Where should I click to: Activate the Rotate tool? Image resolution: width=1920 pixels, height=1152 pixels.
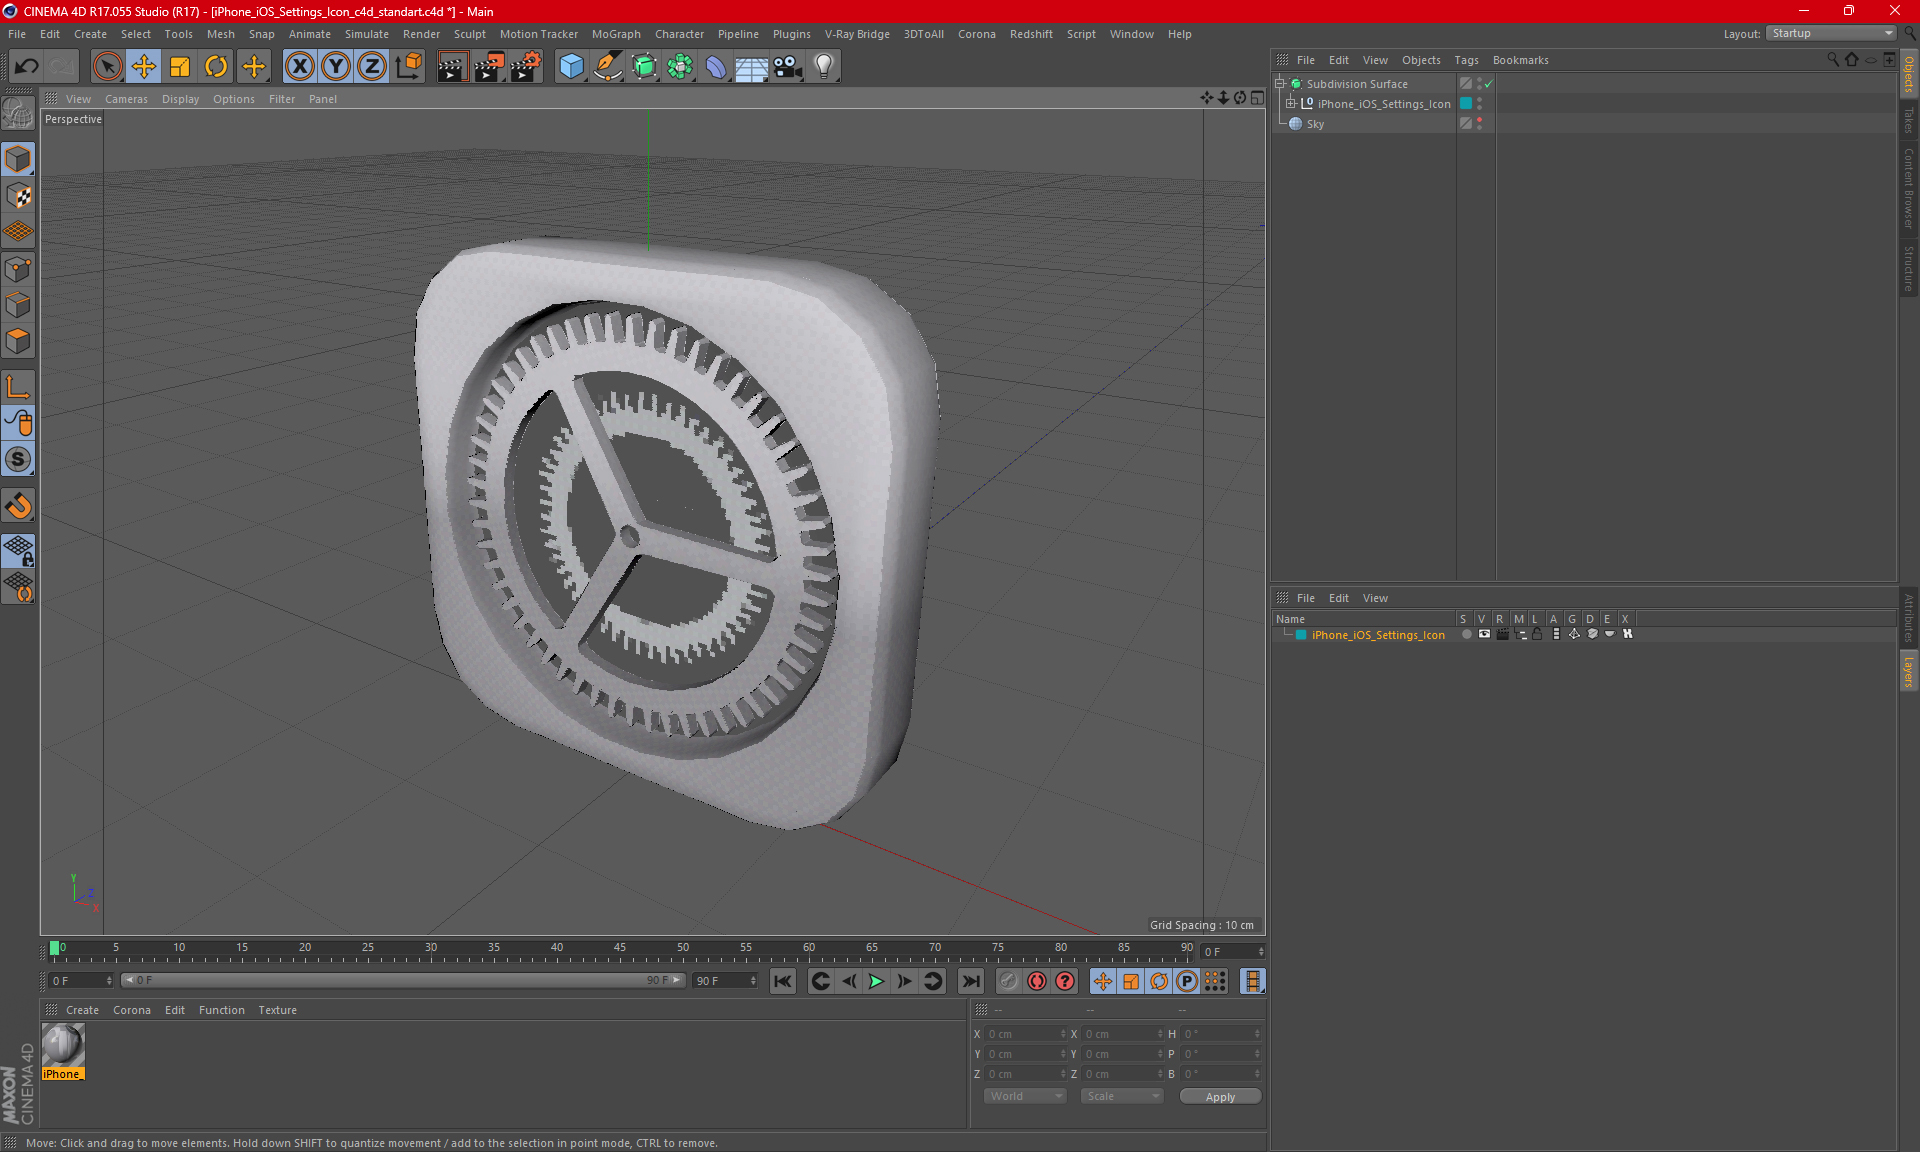pyautogui.click(x=216, y=66)
